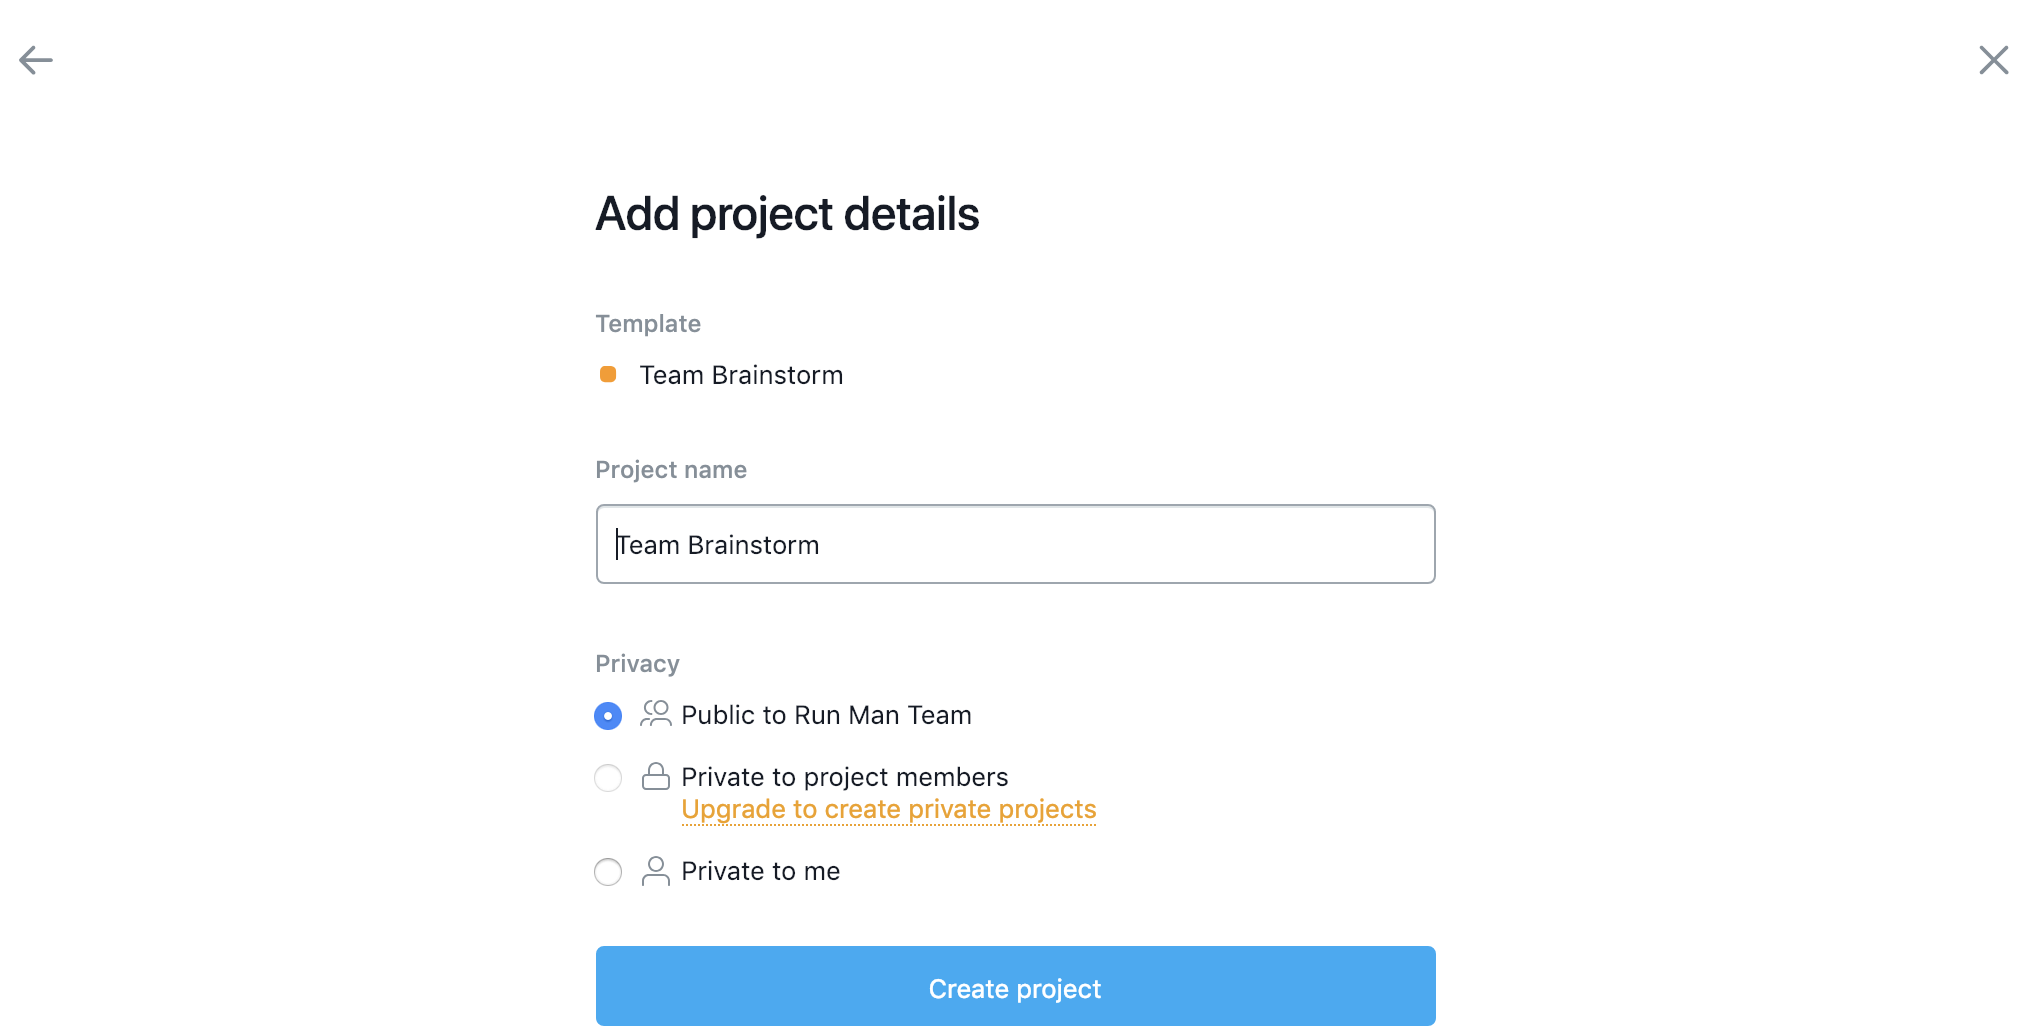Click the Add project details heading
The image size is (2022, 1036).
(787, 214)
